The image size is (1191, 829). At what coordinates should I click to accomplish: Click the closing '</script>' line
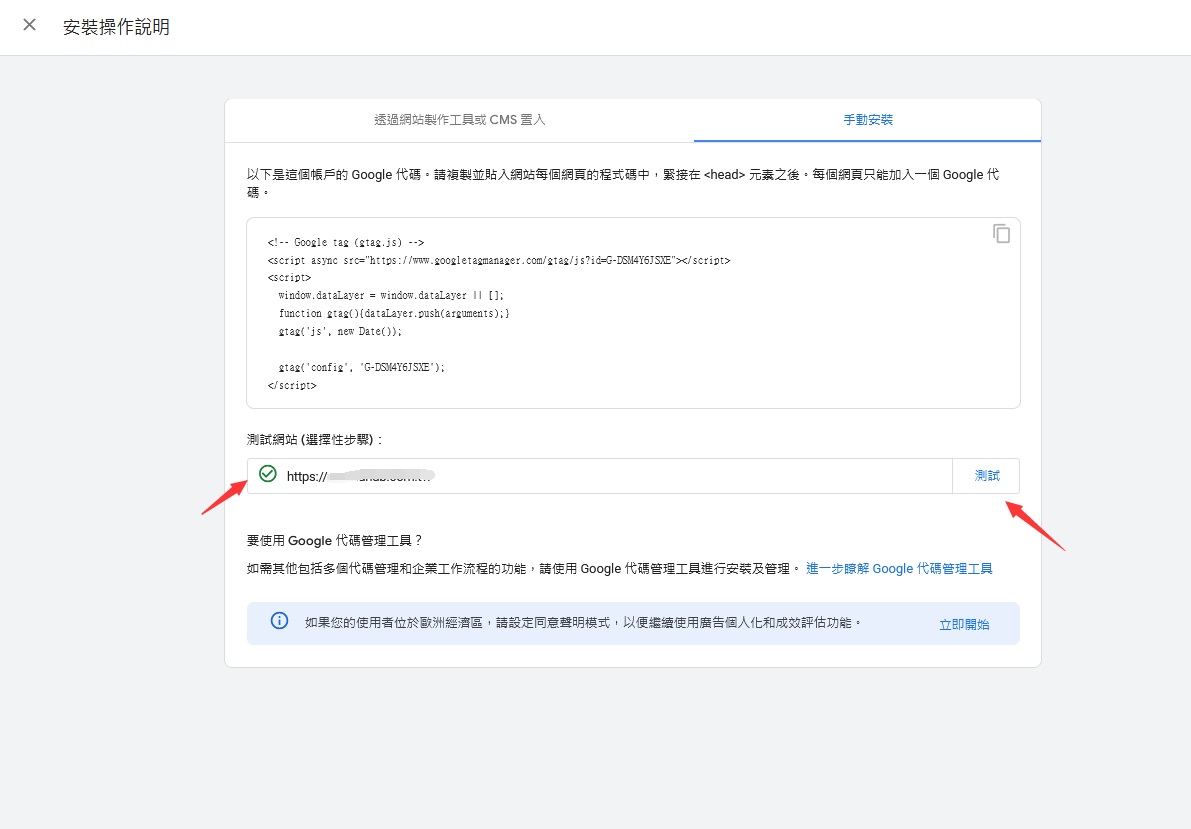292,385
